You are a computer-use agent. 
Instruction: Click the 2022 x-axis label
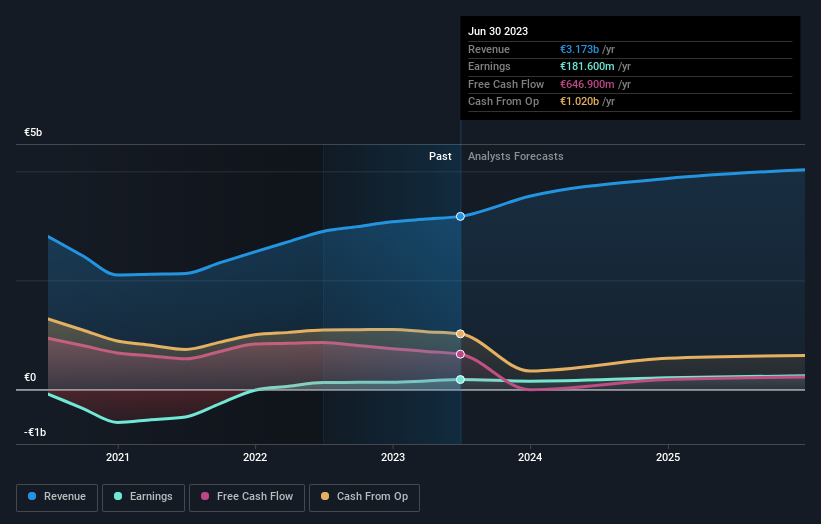(255, 457)
